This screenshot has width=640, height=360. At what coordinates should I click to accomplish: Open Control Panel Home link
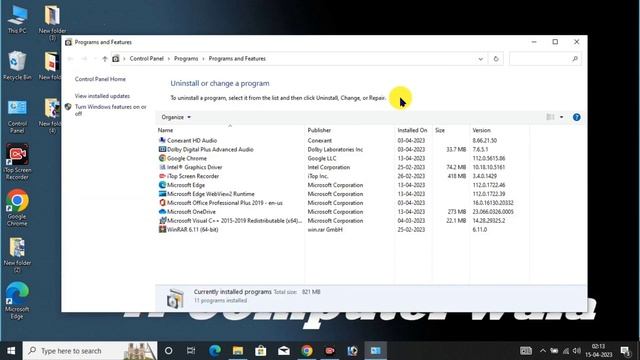(x=100, y=79)
